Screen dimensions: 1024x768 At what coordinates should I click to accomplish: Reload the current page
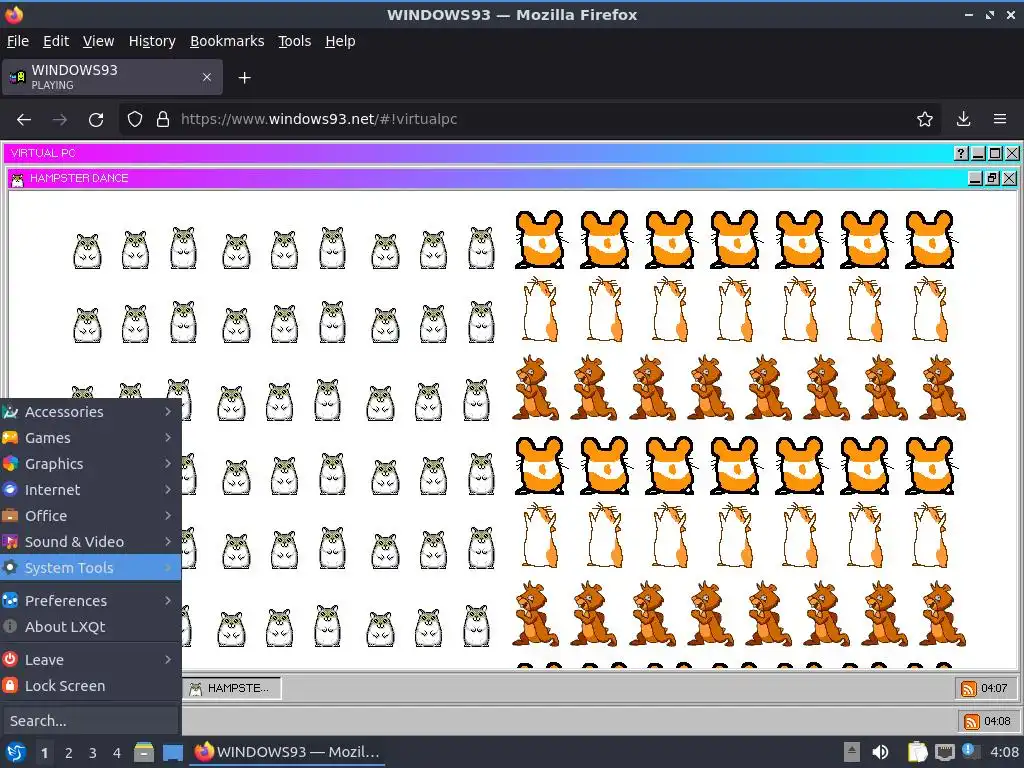pyautogui.click(x=96, y=119)
